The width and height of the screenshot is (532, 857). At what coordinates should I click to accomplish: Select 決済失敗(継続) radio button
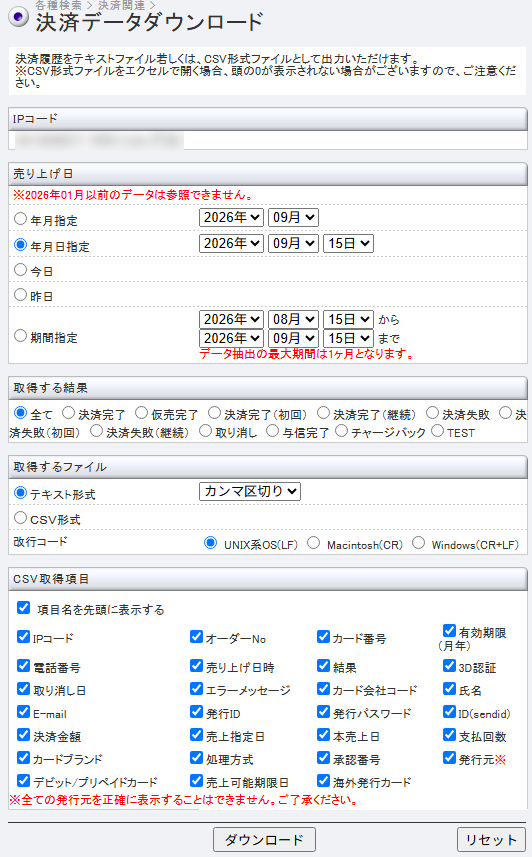coord(96,431)
